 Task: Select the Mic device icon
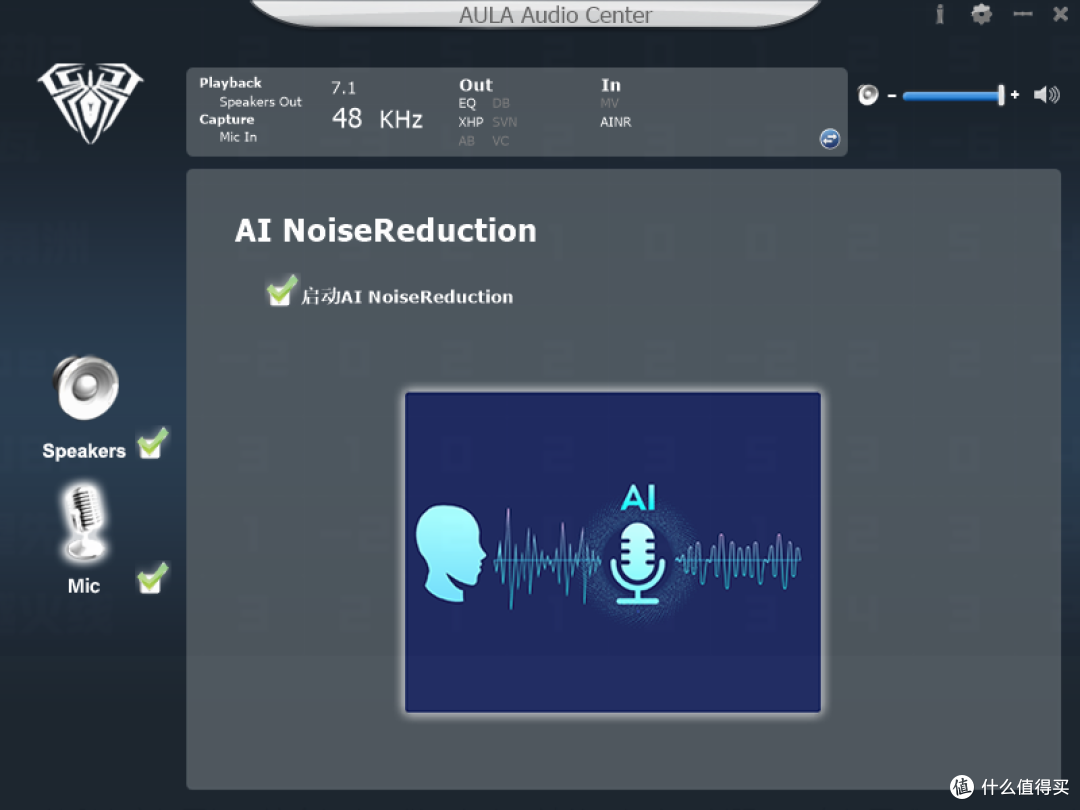(84, 521)
